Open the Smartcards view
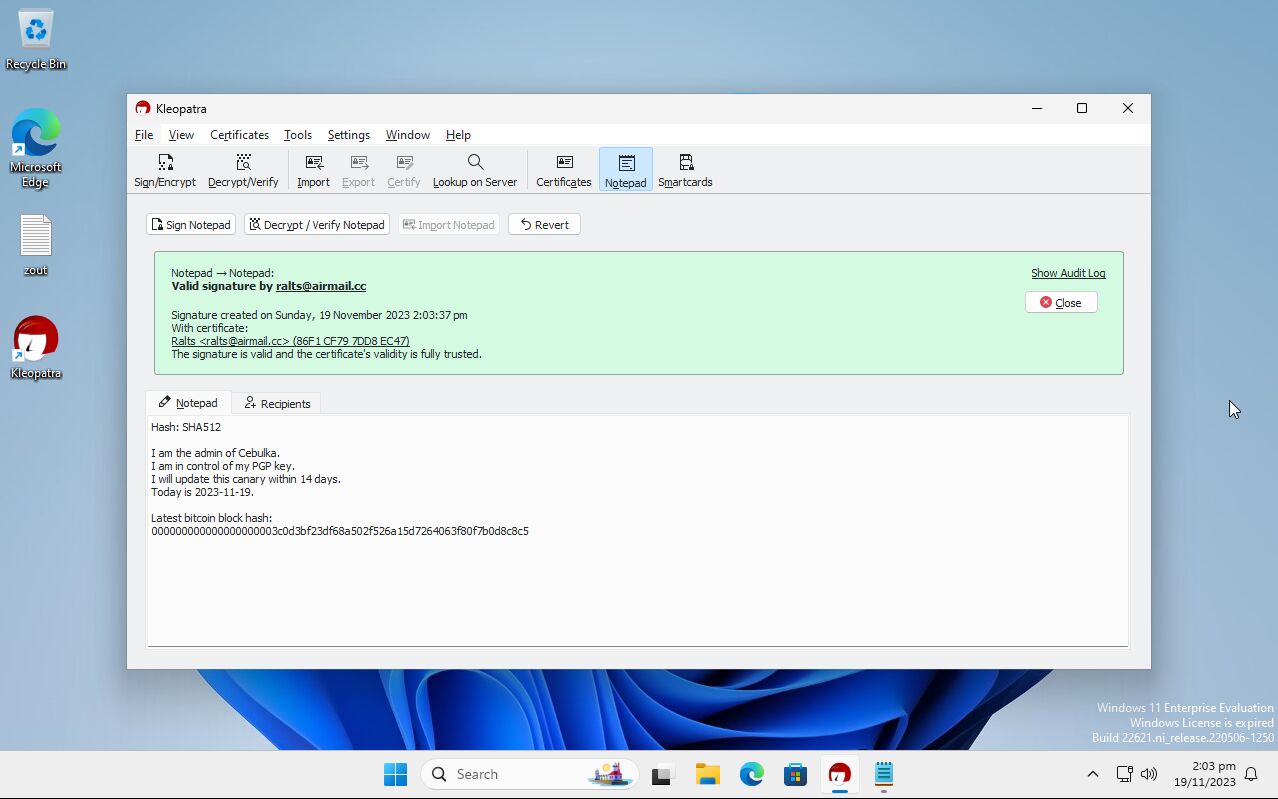The width and height of the screenshot is (1278, 799). click(x=685, y=169)
